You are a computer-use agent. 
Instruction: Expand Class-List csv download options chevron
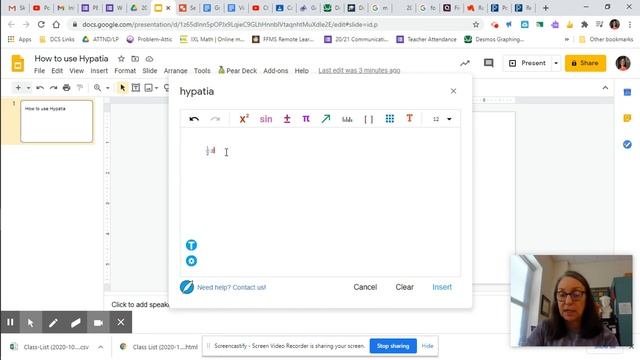[x=100, y=347]
